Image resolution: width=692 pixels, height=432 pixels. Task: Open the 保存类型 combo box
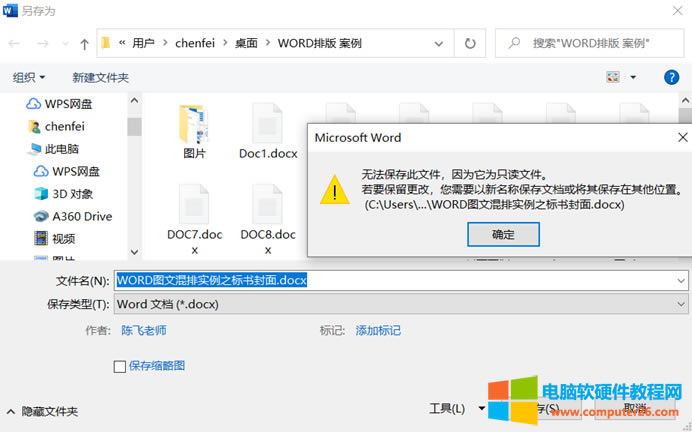[401, 304]
